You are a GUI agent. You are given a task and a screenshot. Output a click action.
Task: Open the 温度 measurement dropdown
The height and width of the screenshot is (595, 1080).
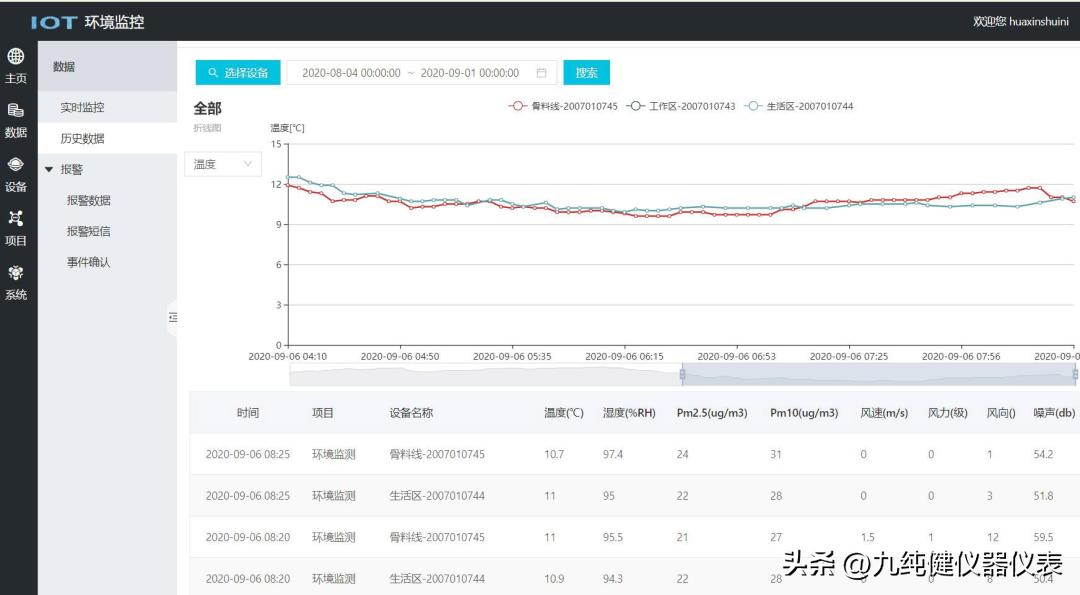pyautogui.click(x=222, y=163)
